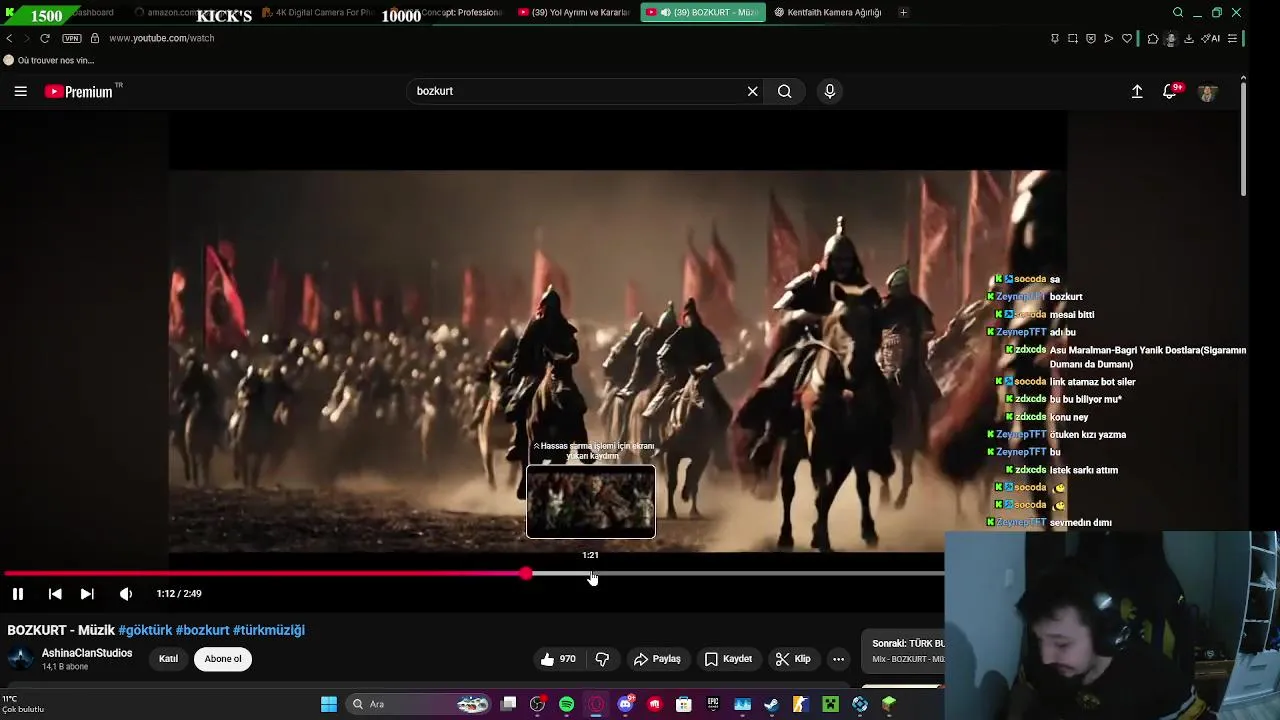This screenshot has height=720, width=1280.
Task: Open Spotify from the taskbar
Action: coord(567,704)
